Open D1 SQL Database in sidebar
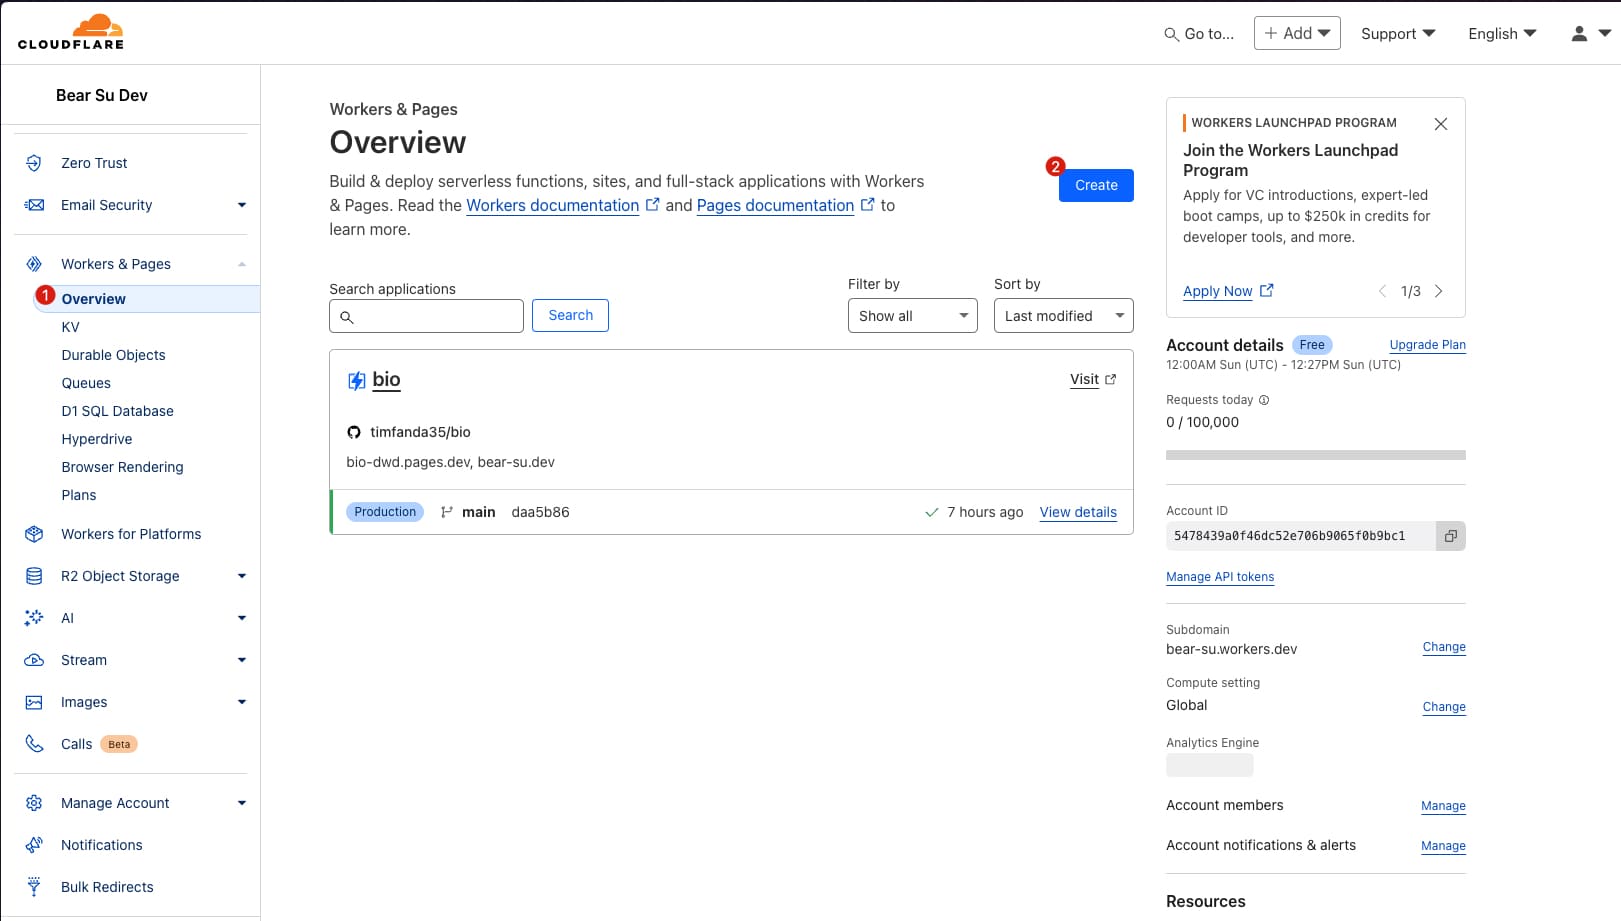Viewport: 1621px width, 921px height. [117, 411]
